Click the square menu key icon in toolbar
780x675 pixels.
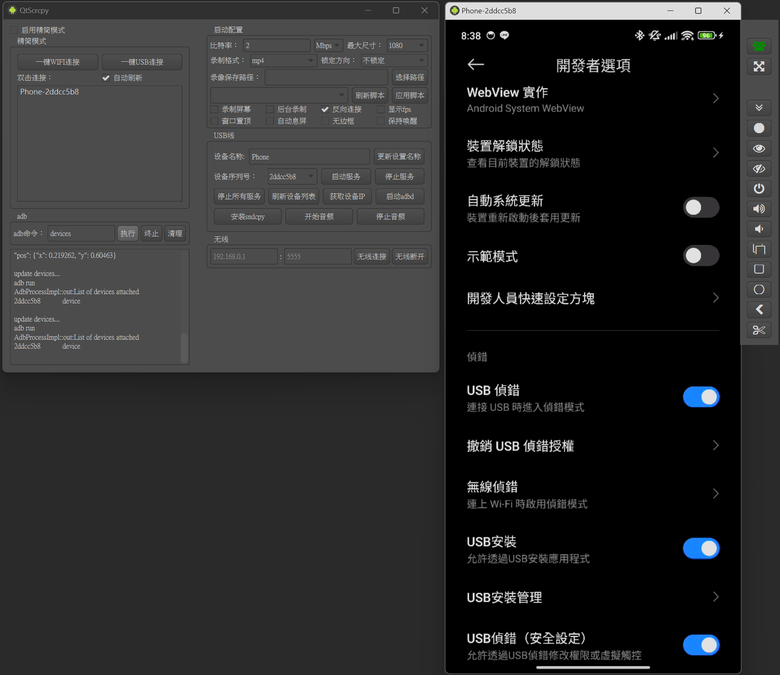pos(759,269)
